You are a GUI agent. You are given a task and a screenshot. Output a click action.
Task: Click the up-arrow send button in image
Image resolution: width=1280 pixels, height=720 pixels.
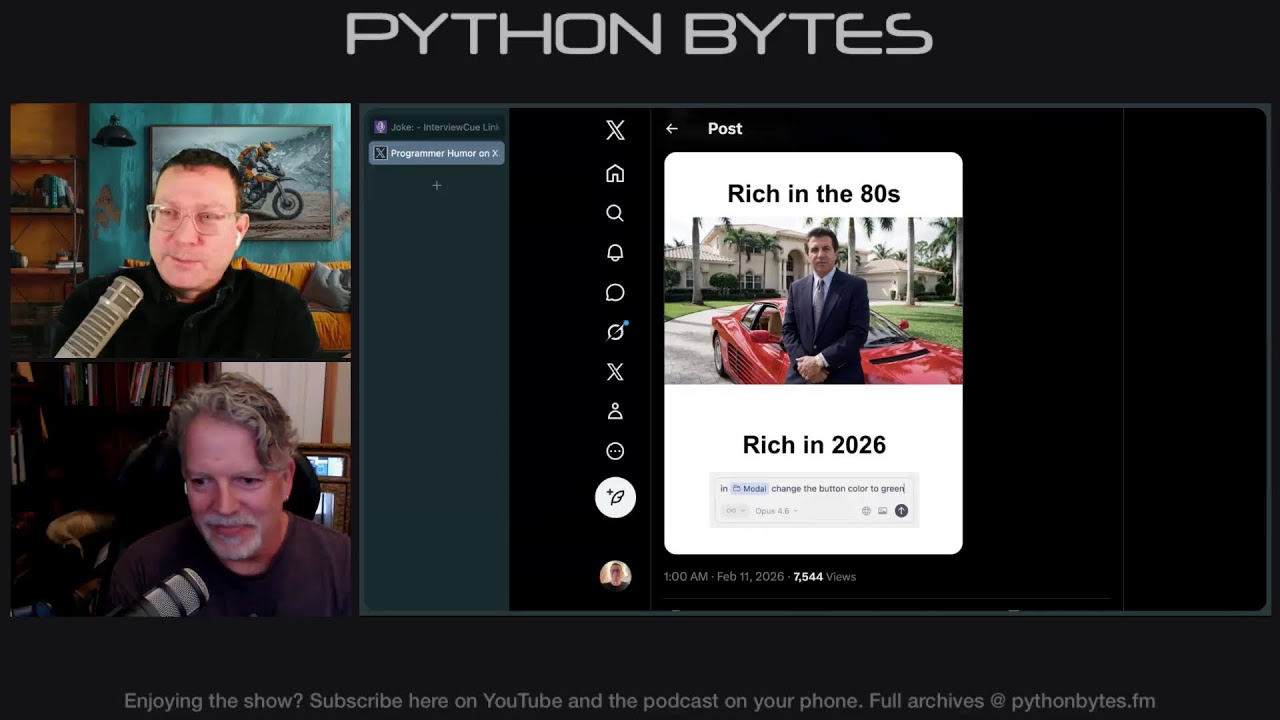click(x=901, y=511)
